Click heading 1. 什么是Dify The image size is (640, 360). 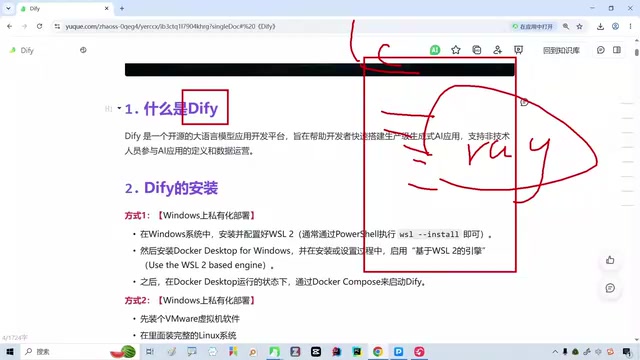[171, 109]
